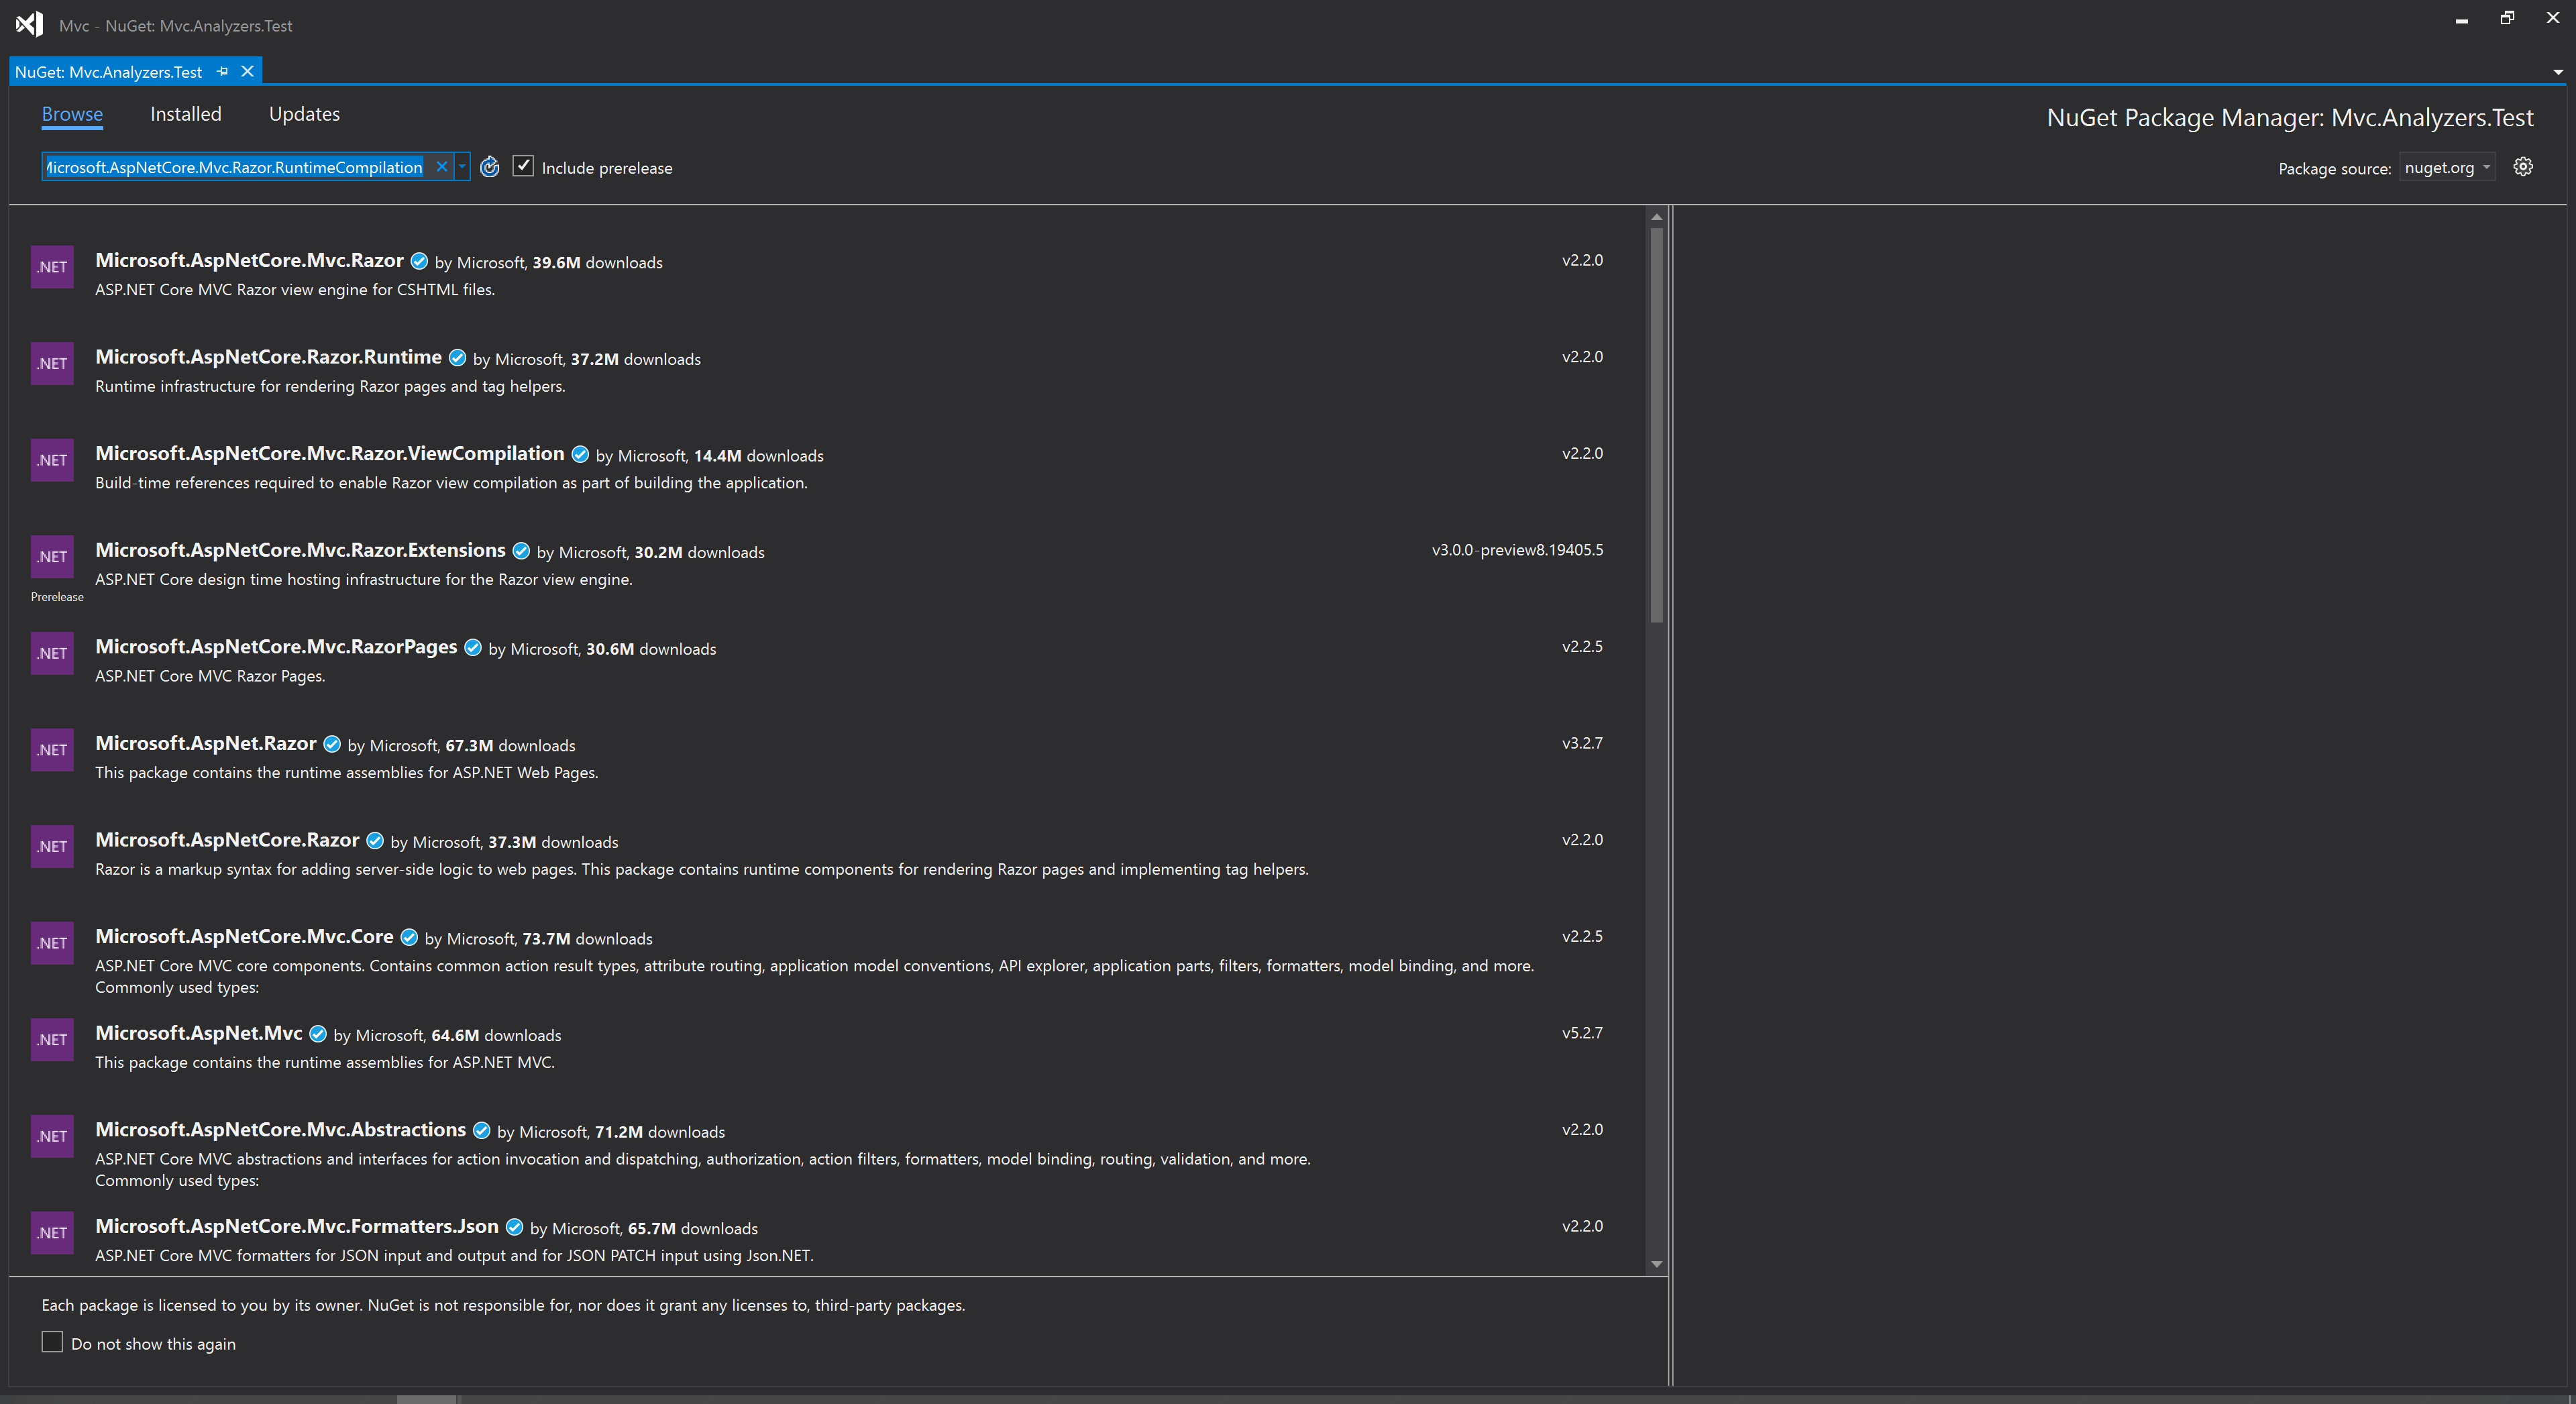Open NuGet package source settings gear

coord(2523,167)
